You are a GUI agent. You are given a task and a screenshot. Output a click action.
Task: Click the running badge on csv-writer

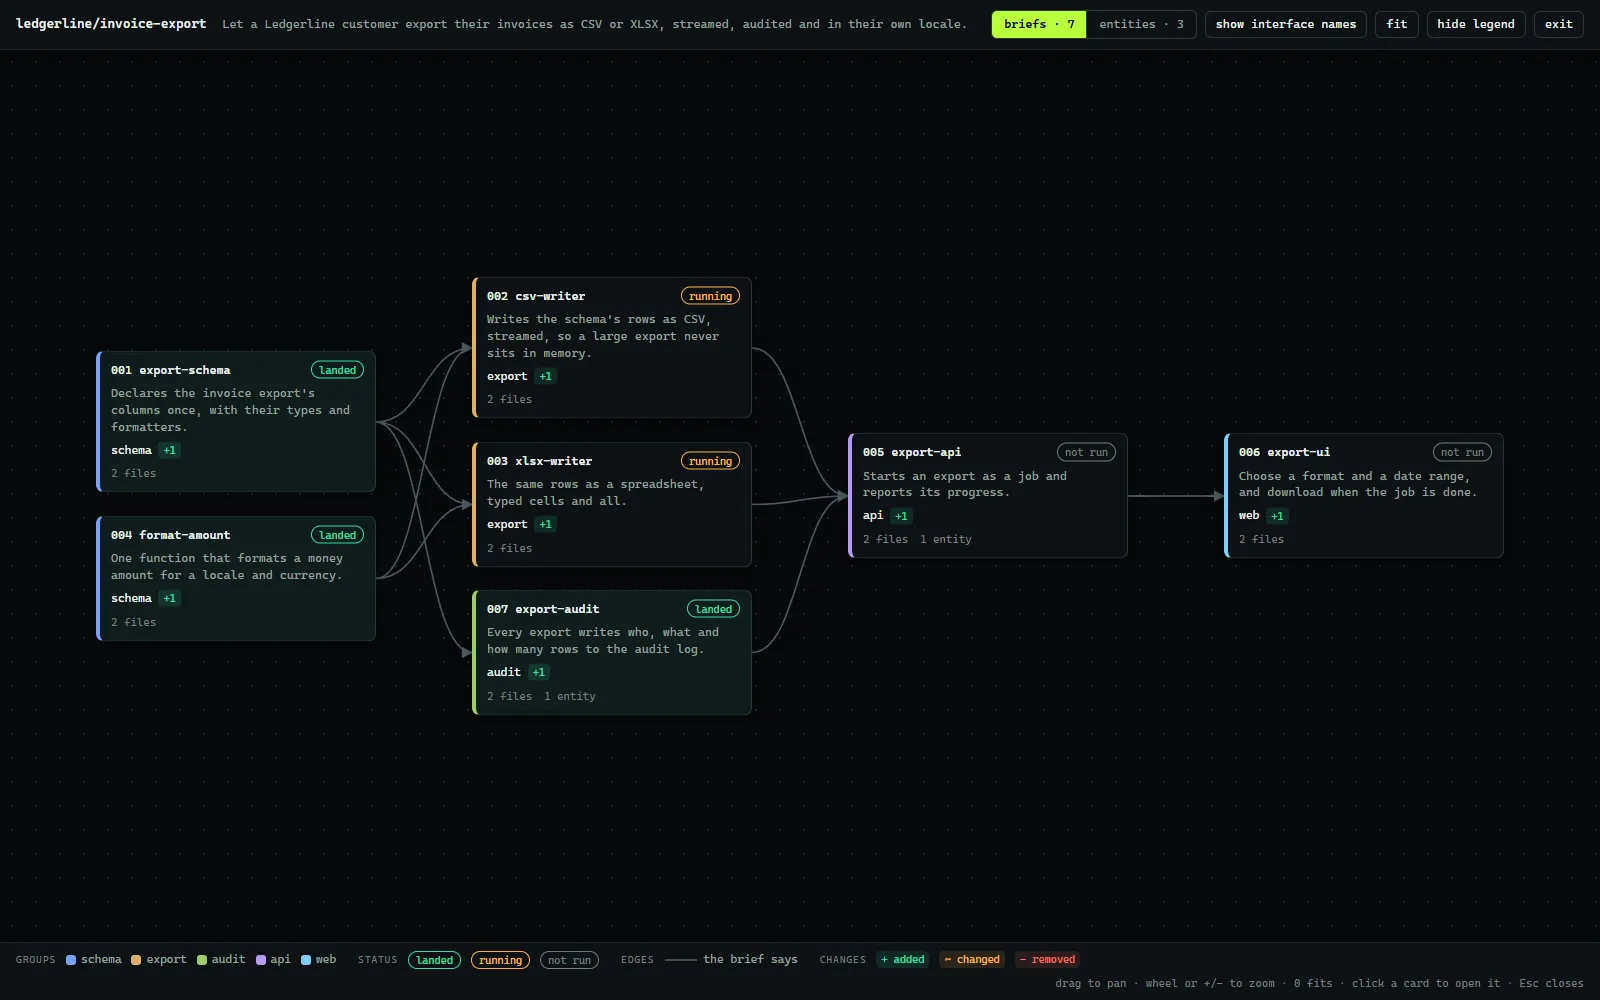tap(710, 296)
